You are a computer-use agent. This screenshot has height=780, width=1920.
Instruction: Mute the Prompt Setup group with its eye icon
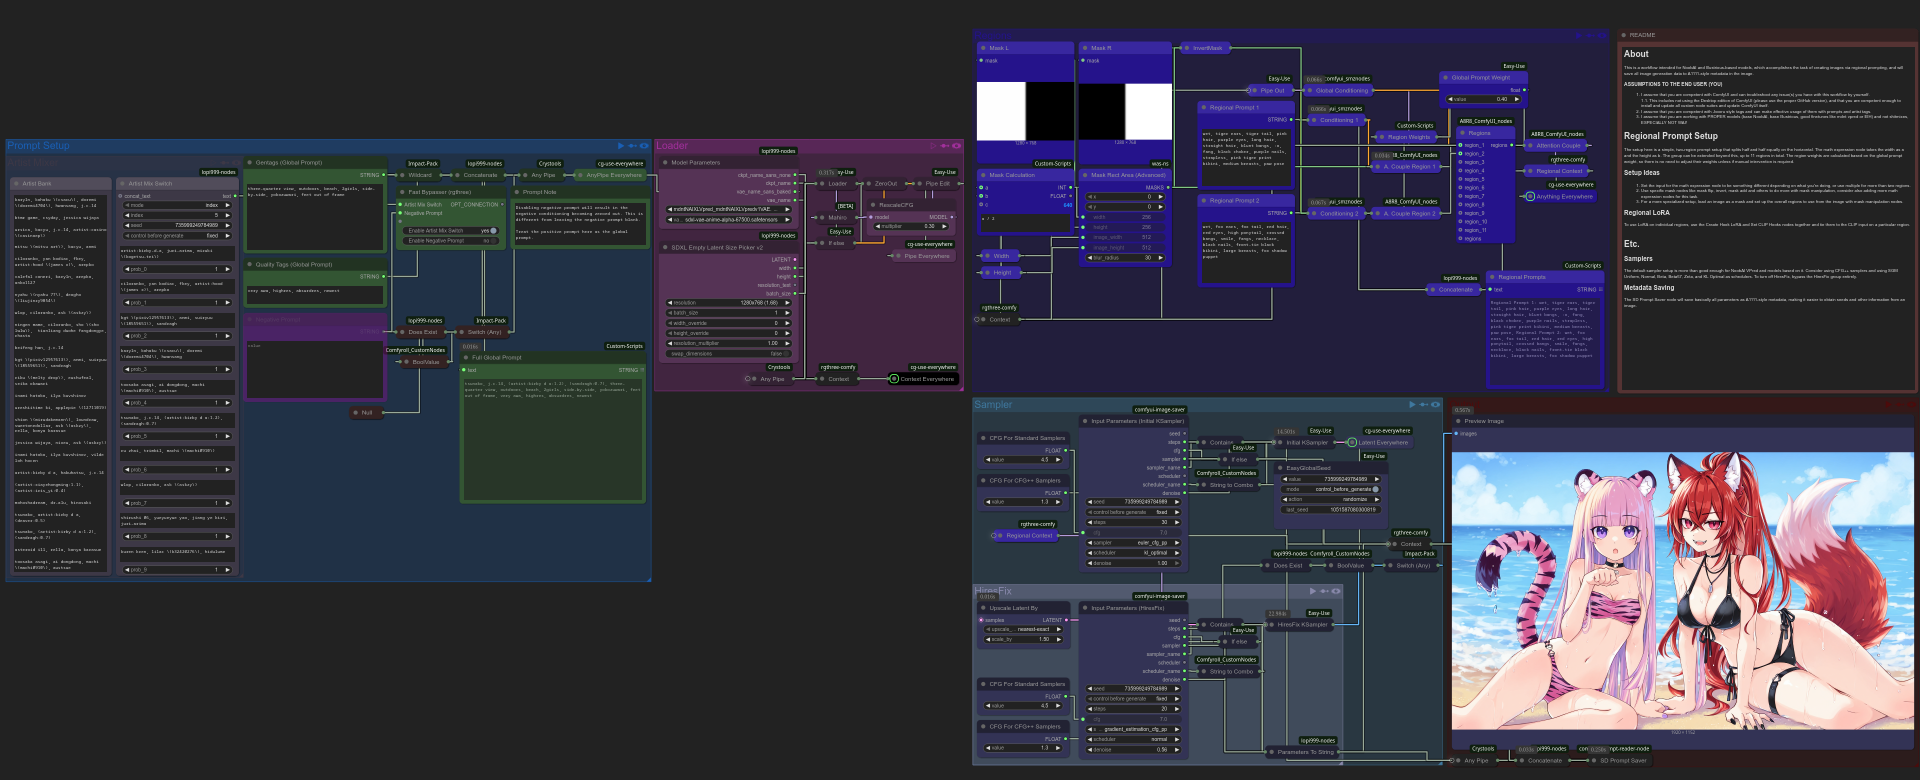click(x=645, y=146)
